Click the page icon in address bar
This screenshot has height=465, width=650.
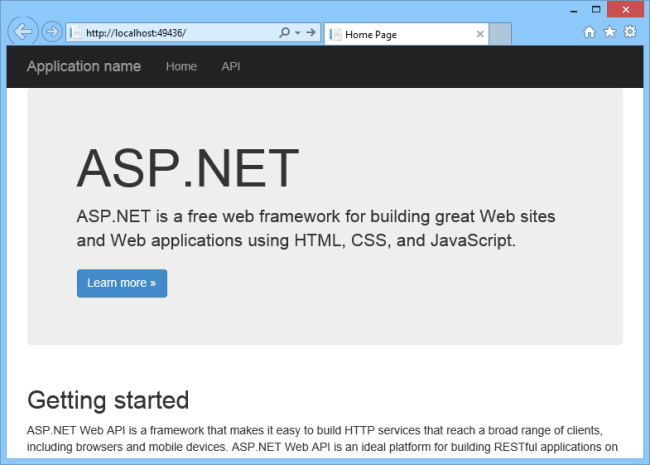pos(75,33)
